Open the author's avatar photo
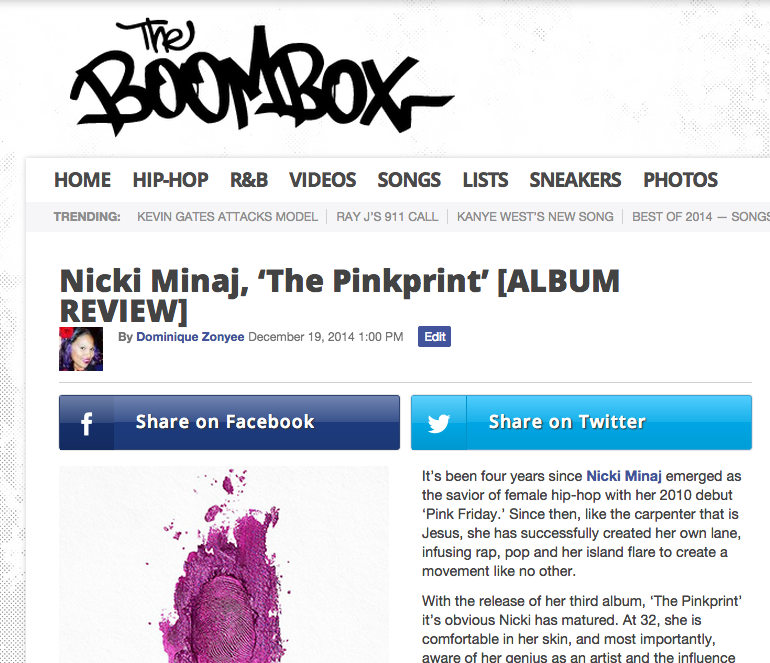Image resolution: width=770 pixels, height=663 pixels. [x=81, y=349]
